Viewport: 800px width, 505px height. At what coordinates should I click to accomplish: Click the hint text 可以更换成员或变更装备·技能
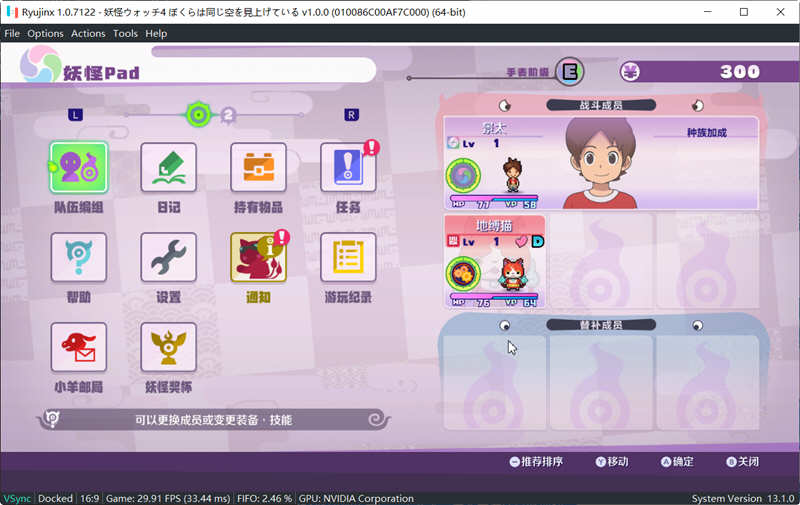point(213,420)
